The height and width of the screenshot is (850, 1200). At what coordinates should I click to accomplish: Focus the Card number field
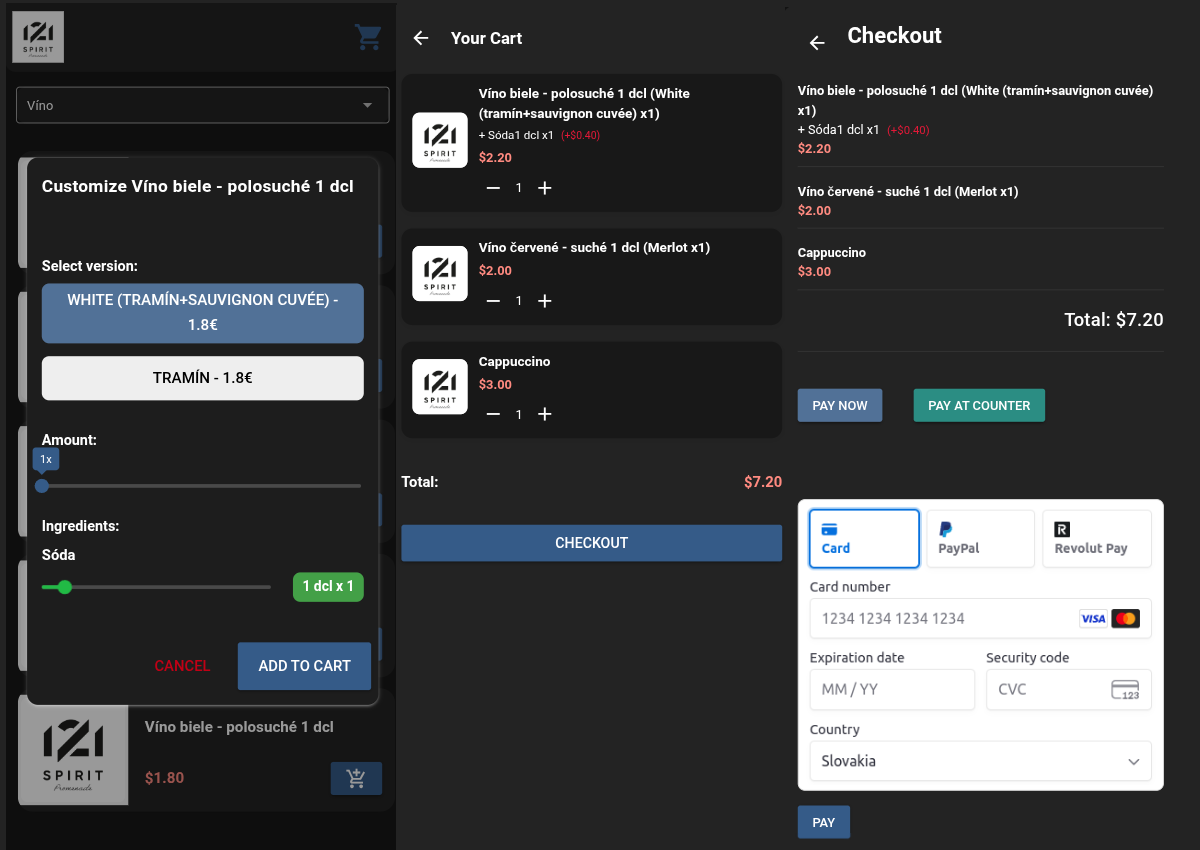point(980,618)
